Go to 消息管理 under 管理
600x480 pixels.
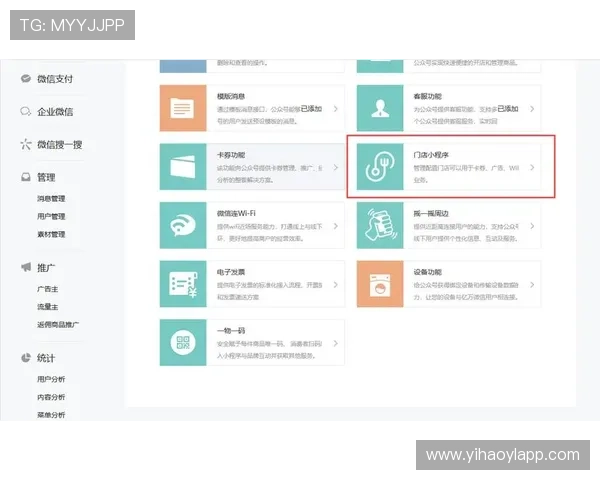coord(51,199)
